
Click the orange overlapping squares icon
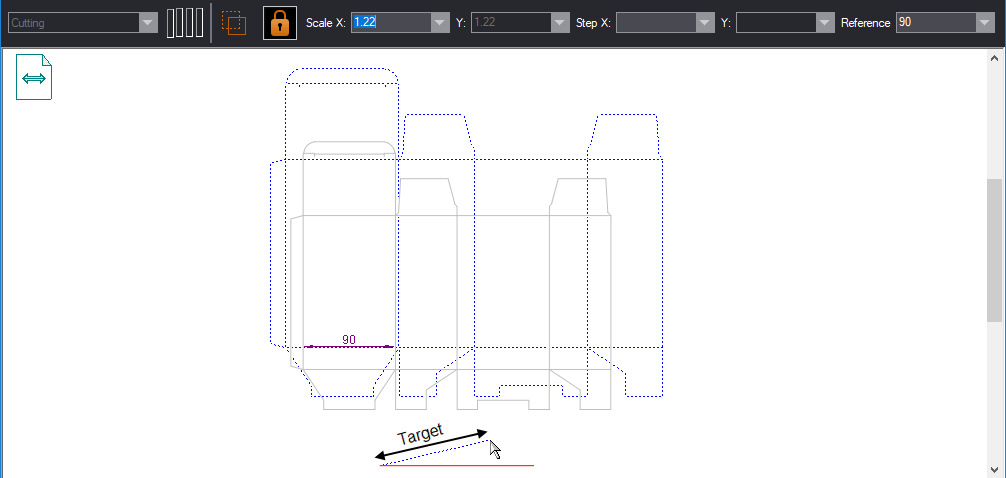click(233, 22)
